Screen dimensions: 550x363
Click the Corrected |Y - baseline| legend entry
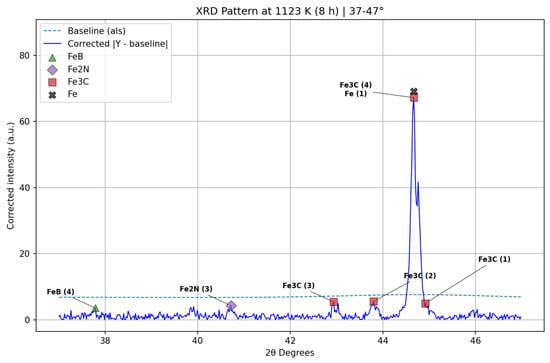(x=106, y=44)
